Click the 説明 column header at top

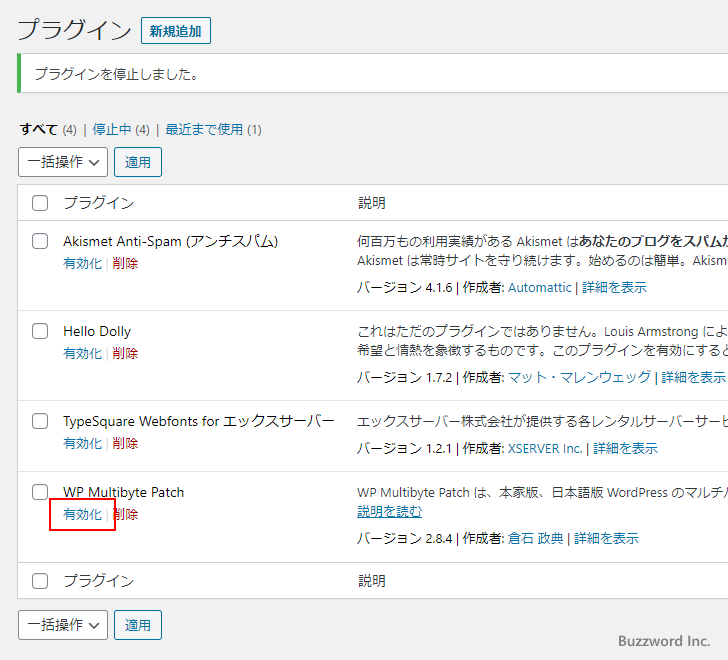(372, 203)
